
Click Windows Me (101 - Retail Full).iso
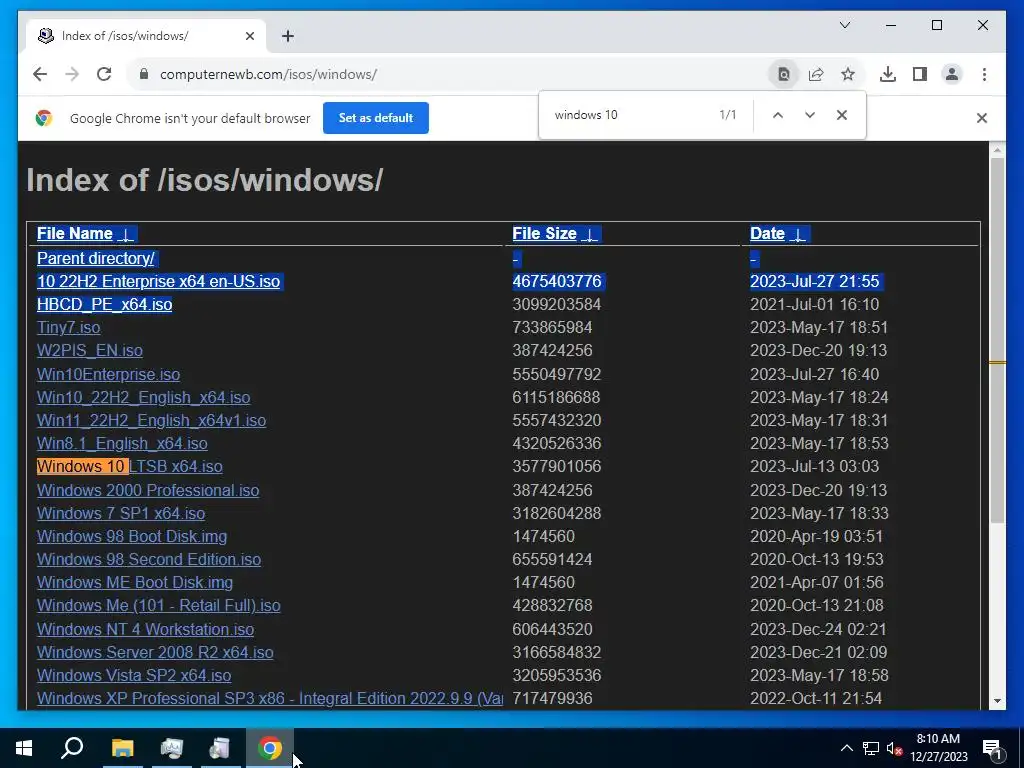point(159,605)
